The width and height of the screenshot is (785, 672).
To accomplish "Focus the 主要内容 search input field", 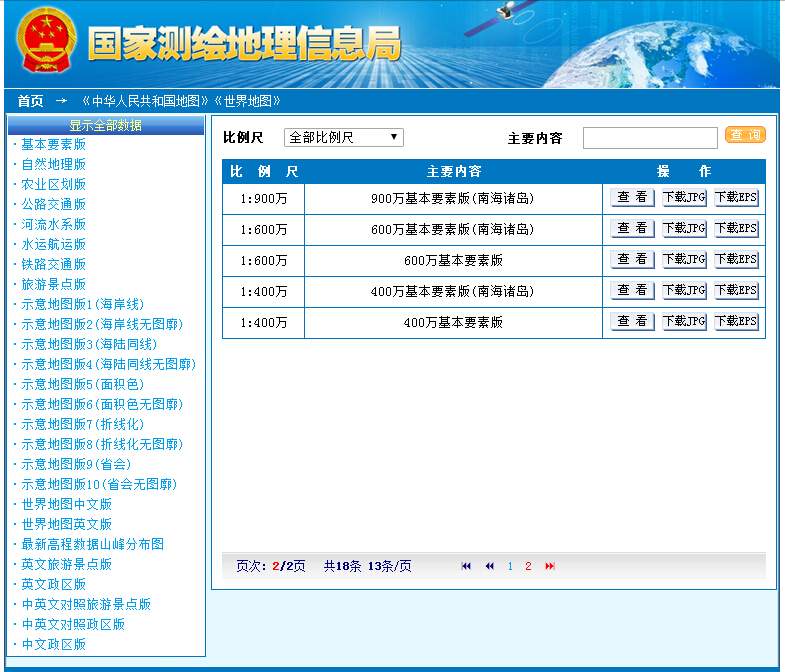I will click(650, 138).
